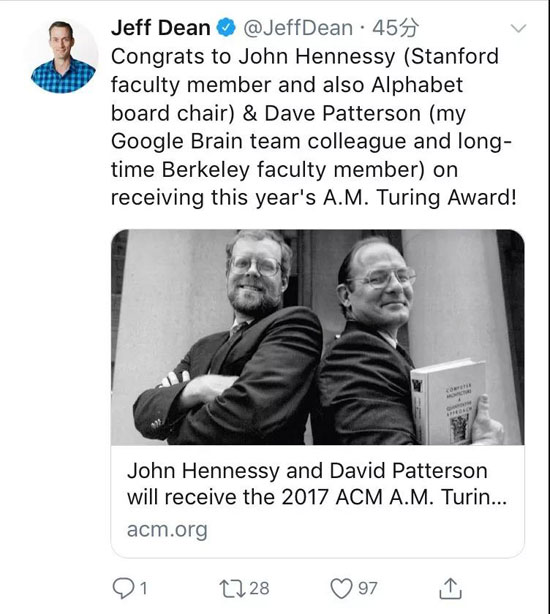
Task: Click the 'will receive the 2017 ACM' card text
Action: (x=254, y=497)
